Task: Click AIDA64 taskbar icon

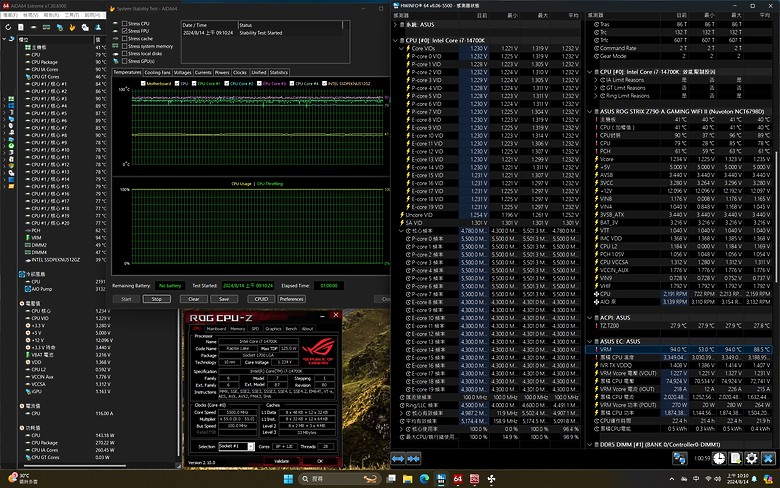Action: 458,479
